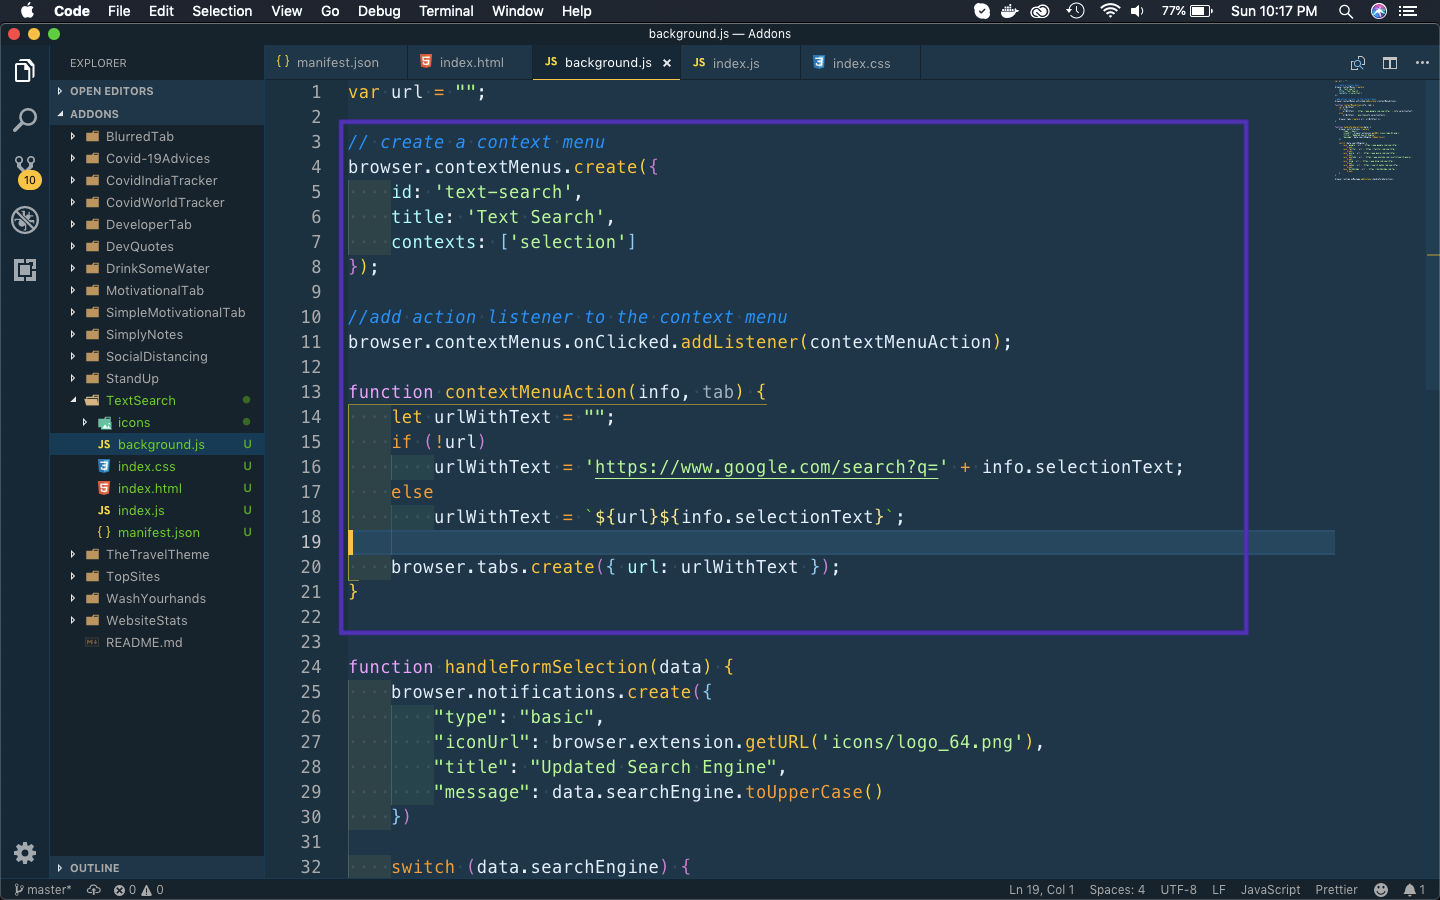Open the Explorer view in activity bar
The width and height of the screenshot is (1440, 900).
click(x=25, y=71)
